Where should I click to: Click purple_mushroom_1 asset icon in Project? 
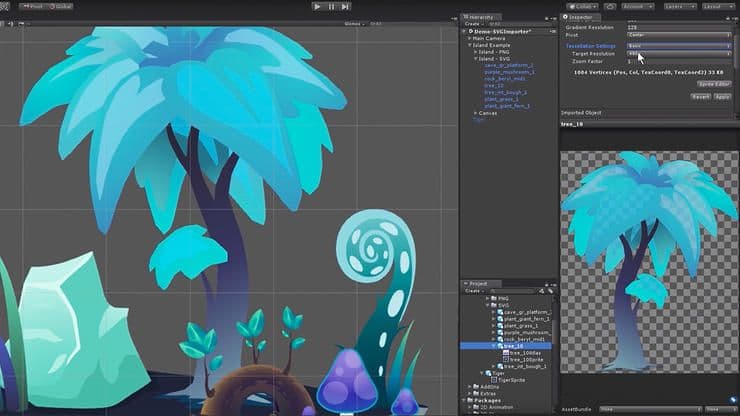(x=500, y=332)
